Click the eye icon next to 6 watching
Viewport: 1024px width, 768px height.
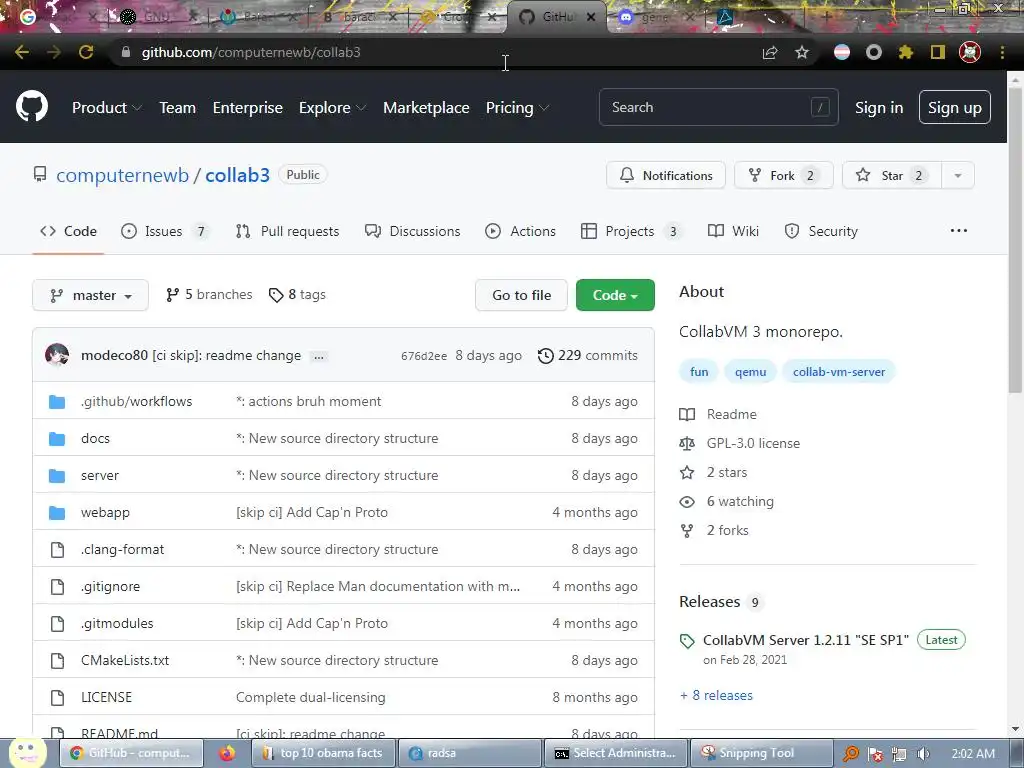point(687,502)
